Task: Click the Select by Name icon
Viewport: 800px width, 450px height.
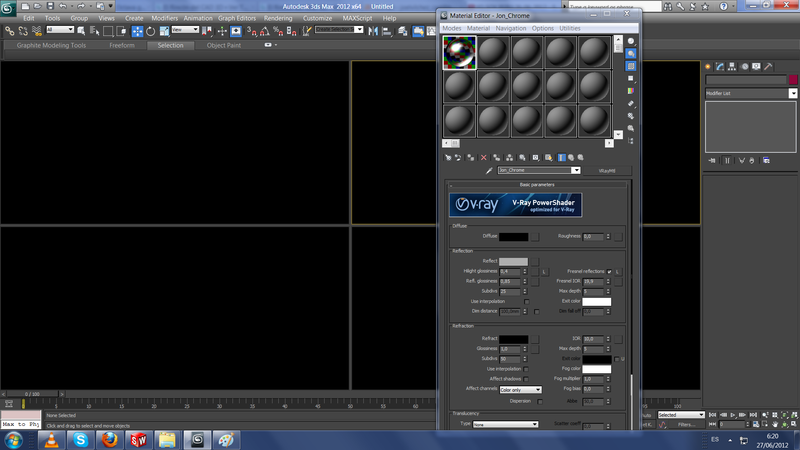Action: point(95,31)
